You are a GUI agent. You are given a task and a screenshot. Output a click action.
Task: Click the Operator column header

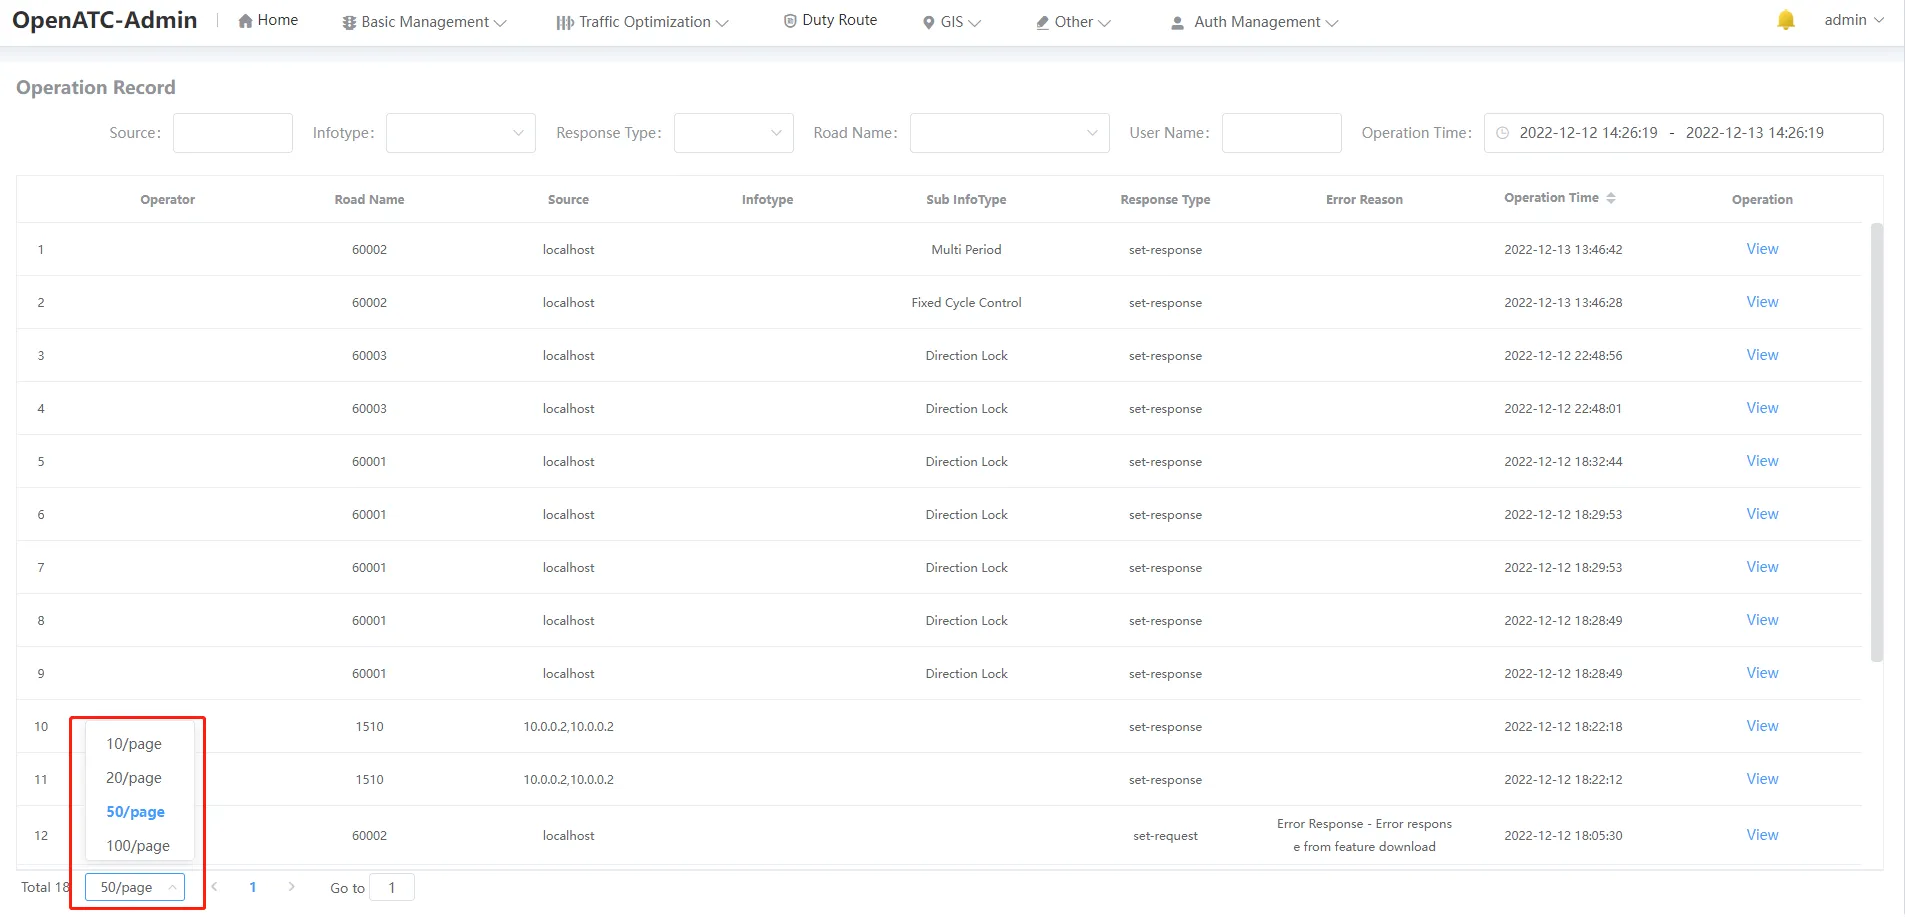[x=167, y=199]
